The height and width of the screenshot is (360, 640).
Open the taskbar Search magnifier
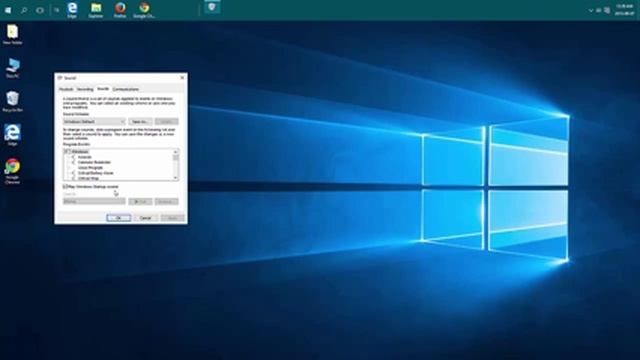click(x=24, y=10)
